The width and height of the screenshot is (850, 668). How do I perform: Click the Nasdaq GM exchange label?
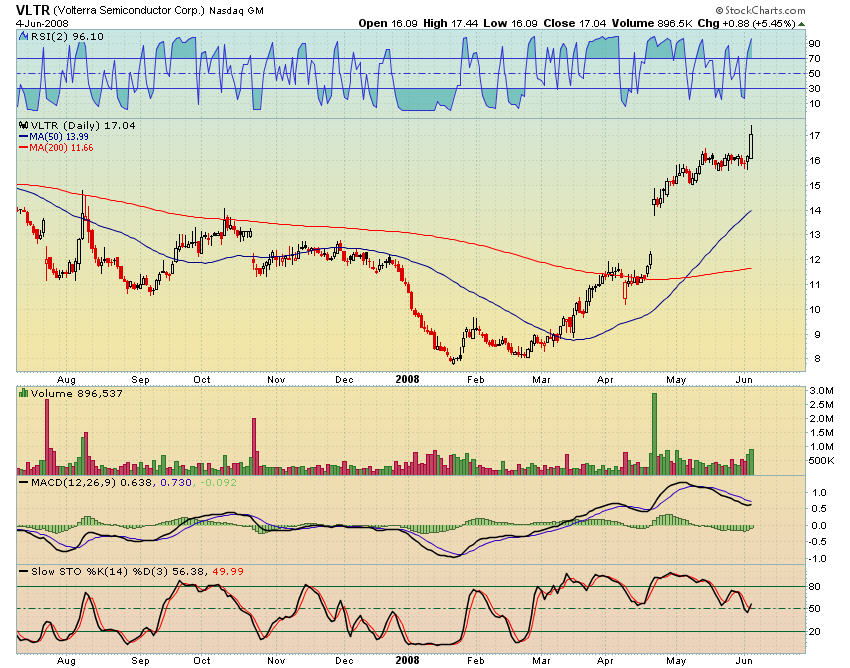(x=236, y=10)
